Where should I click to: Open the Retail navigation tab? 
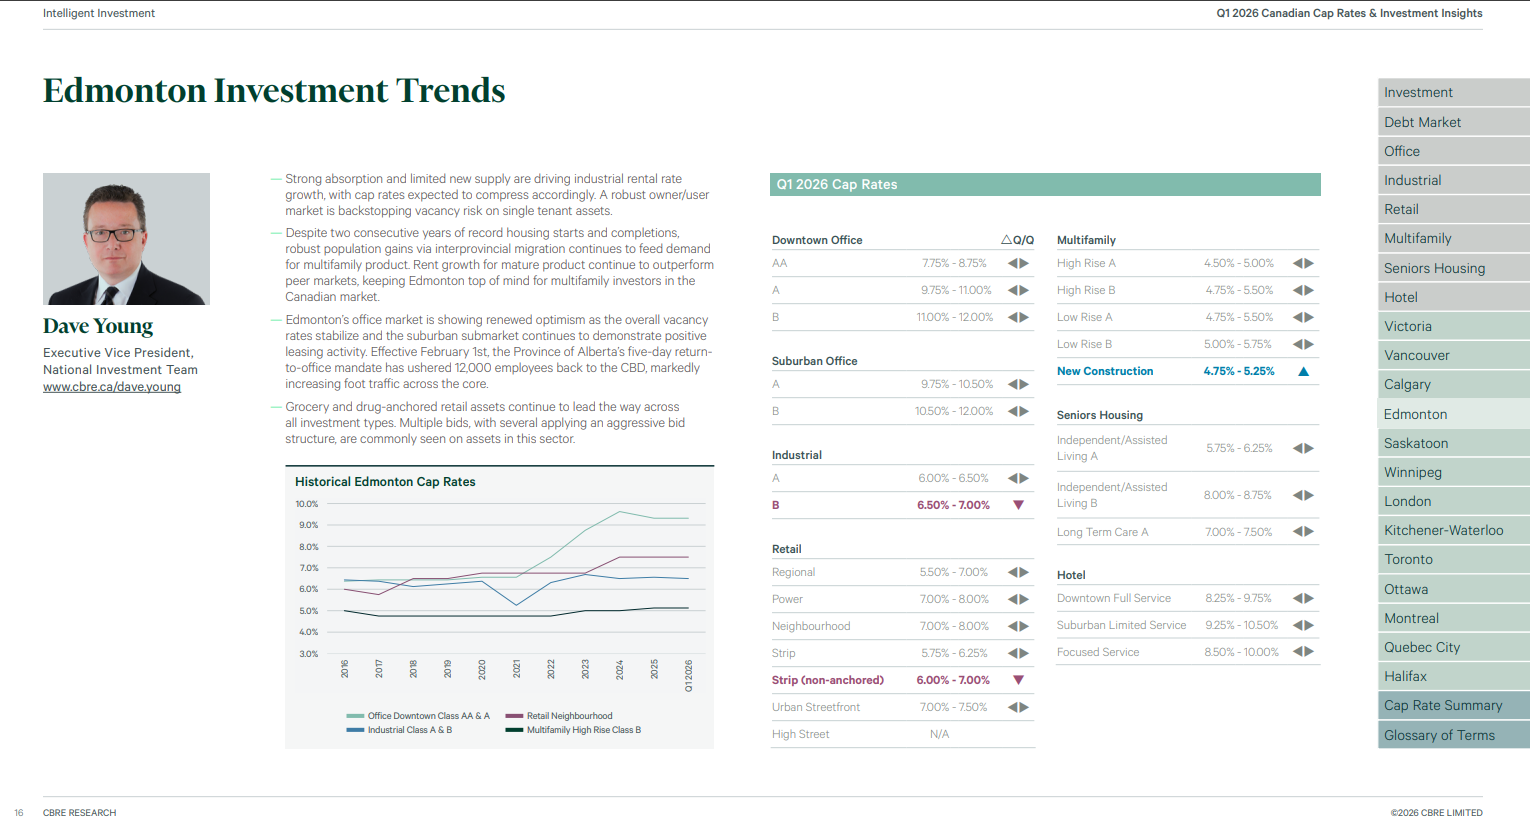[x=1454, y=209]
